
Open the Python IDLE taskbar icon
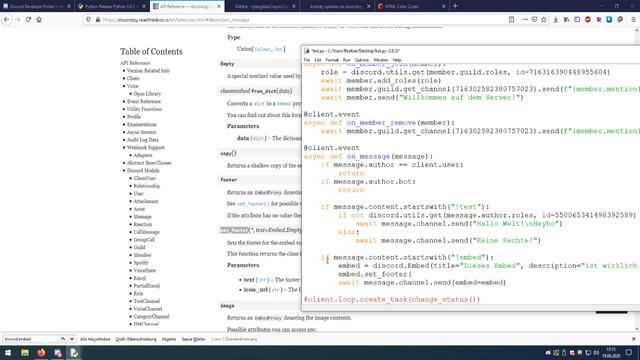coord(74,353)
